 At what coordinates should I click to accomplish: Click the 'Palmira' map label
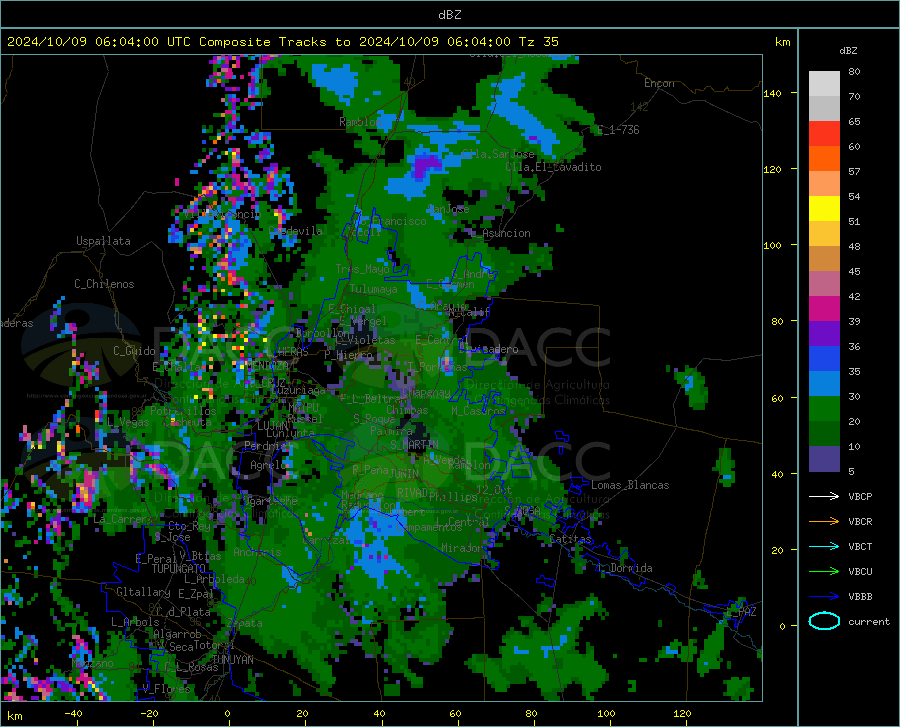391,430
